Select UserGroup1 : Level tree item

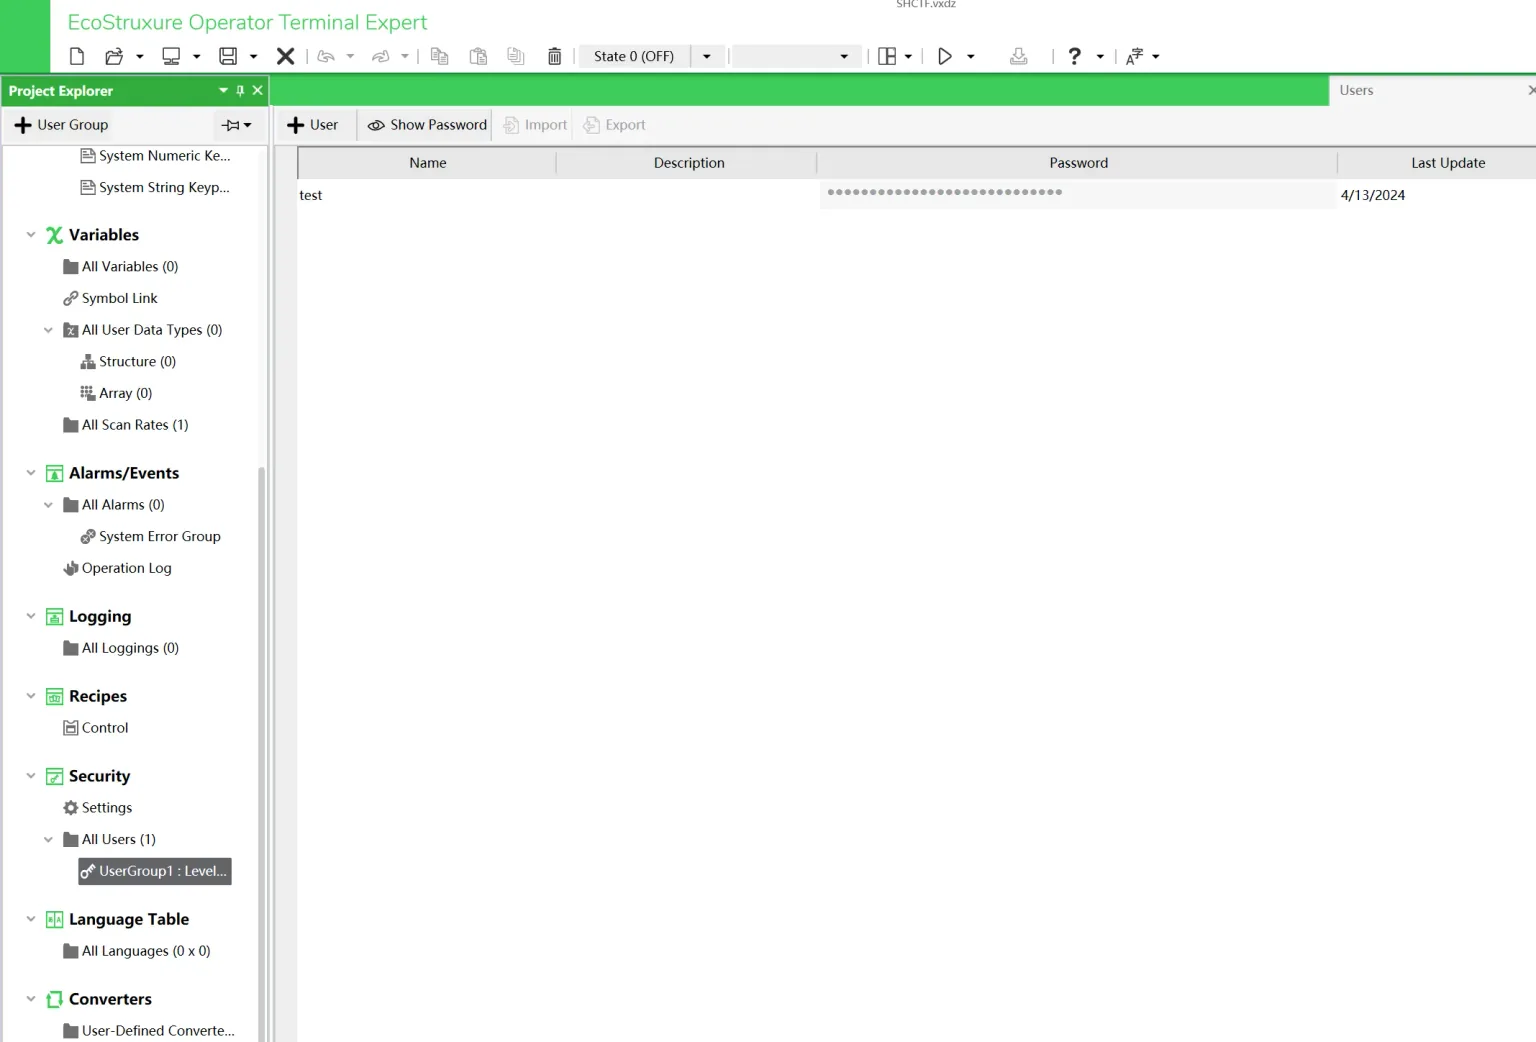(x=155, y=871)
